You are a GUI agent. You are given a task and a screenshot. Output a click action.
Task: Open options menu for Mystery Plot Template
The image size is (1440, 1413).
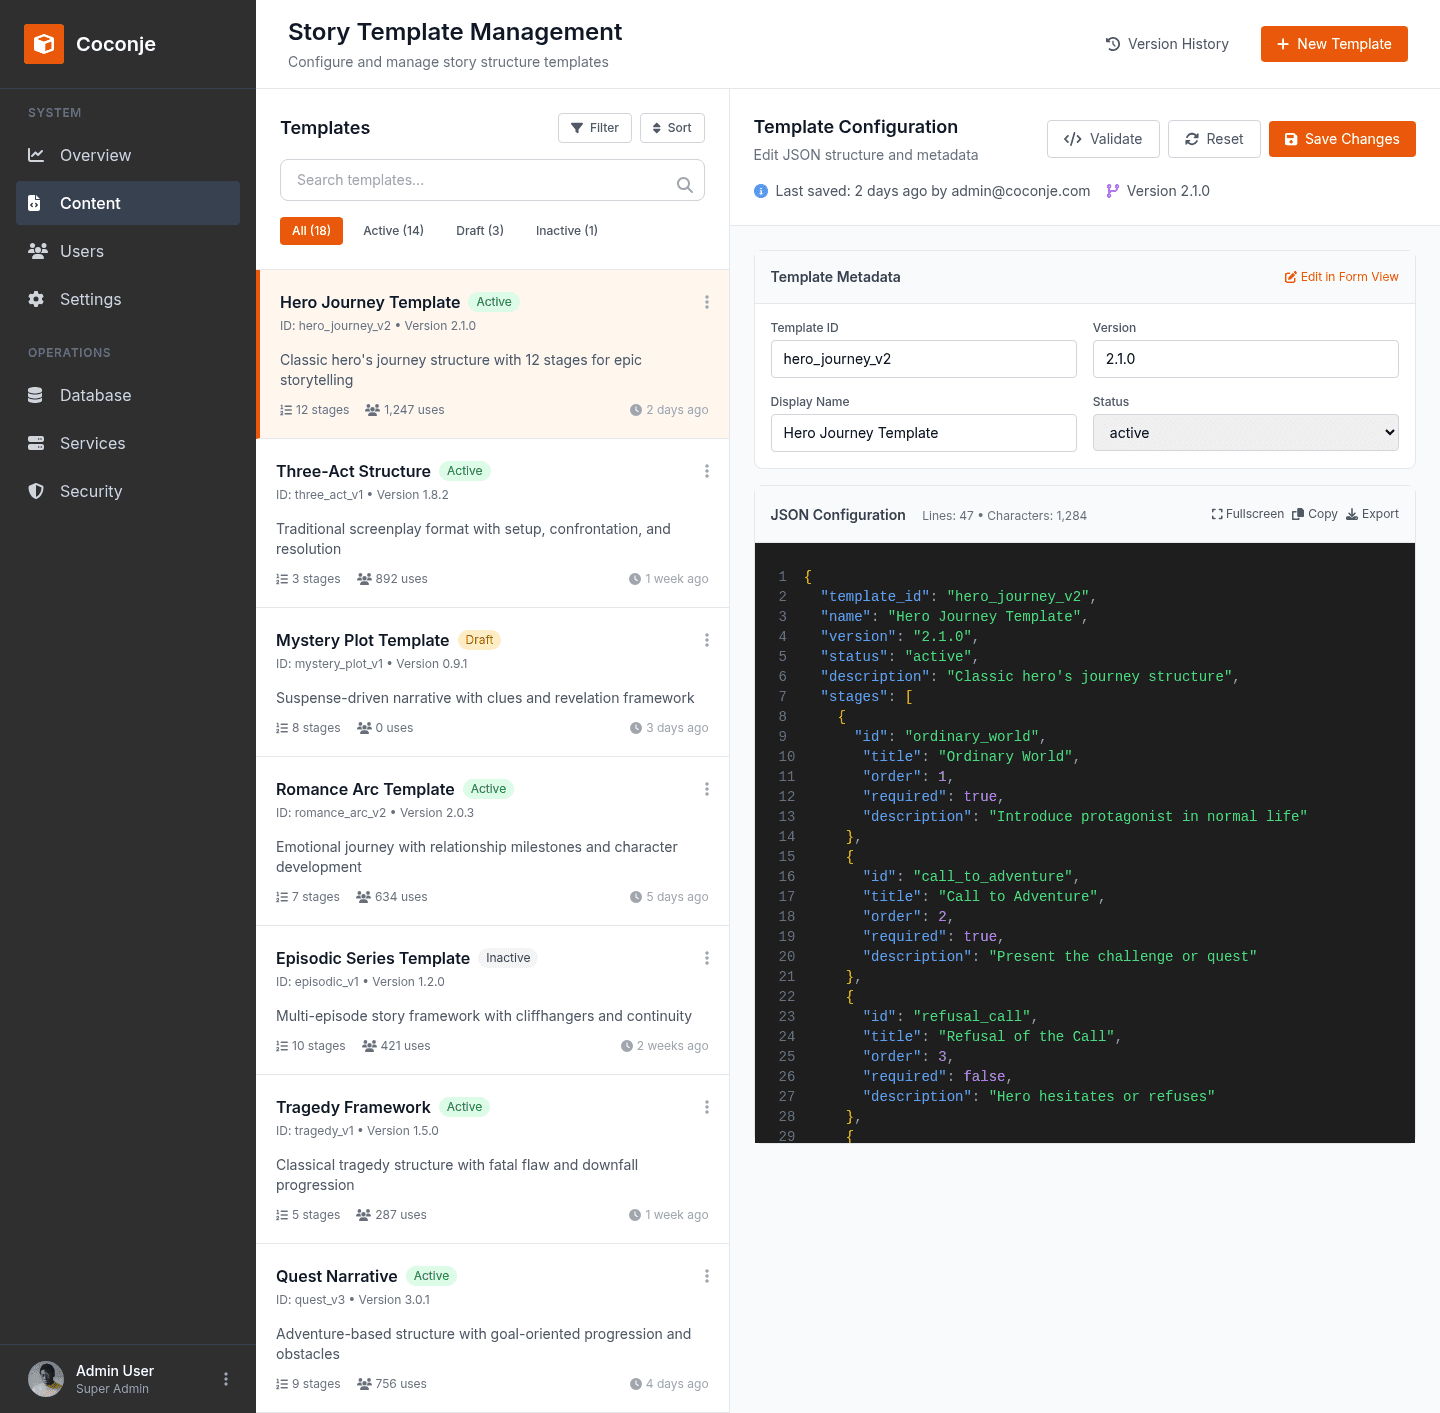(707, 640)
